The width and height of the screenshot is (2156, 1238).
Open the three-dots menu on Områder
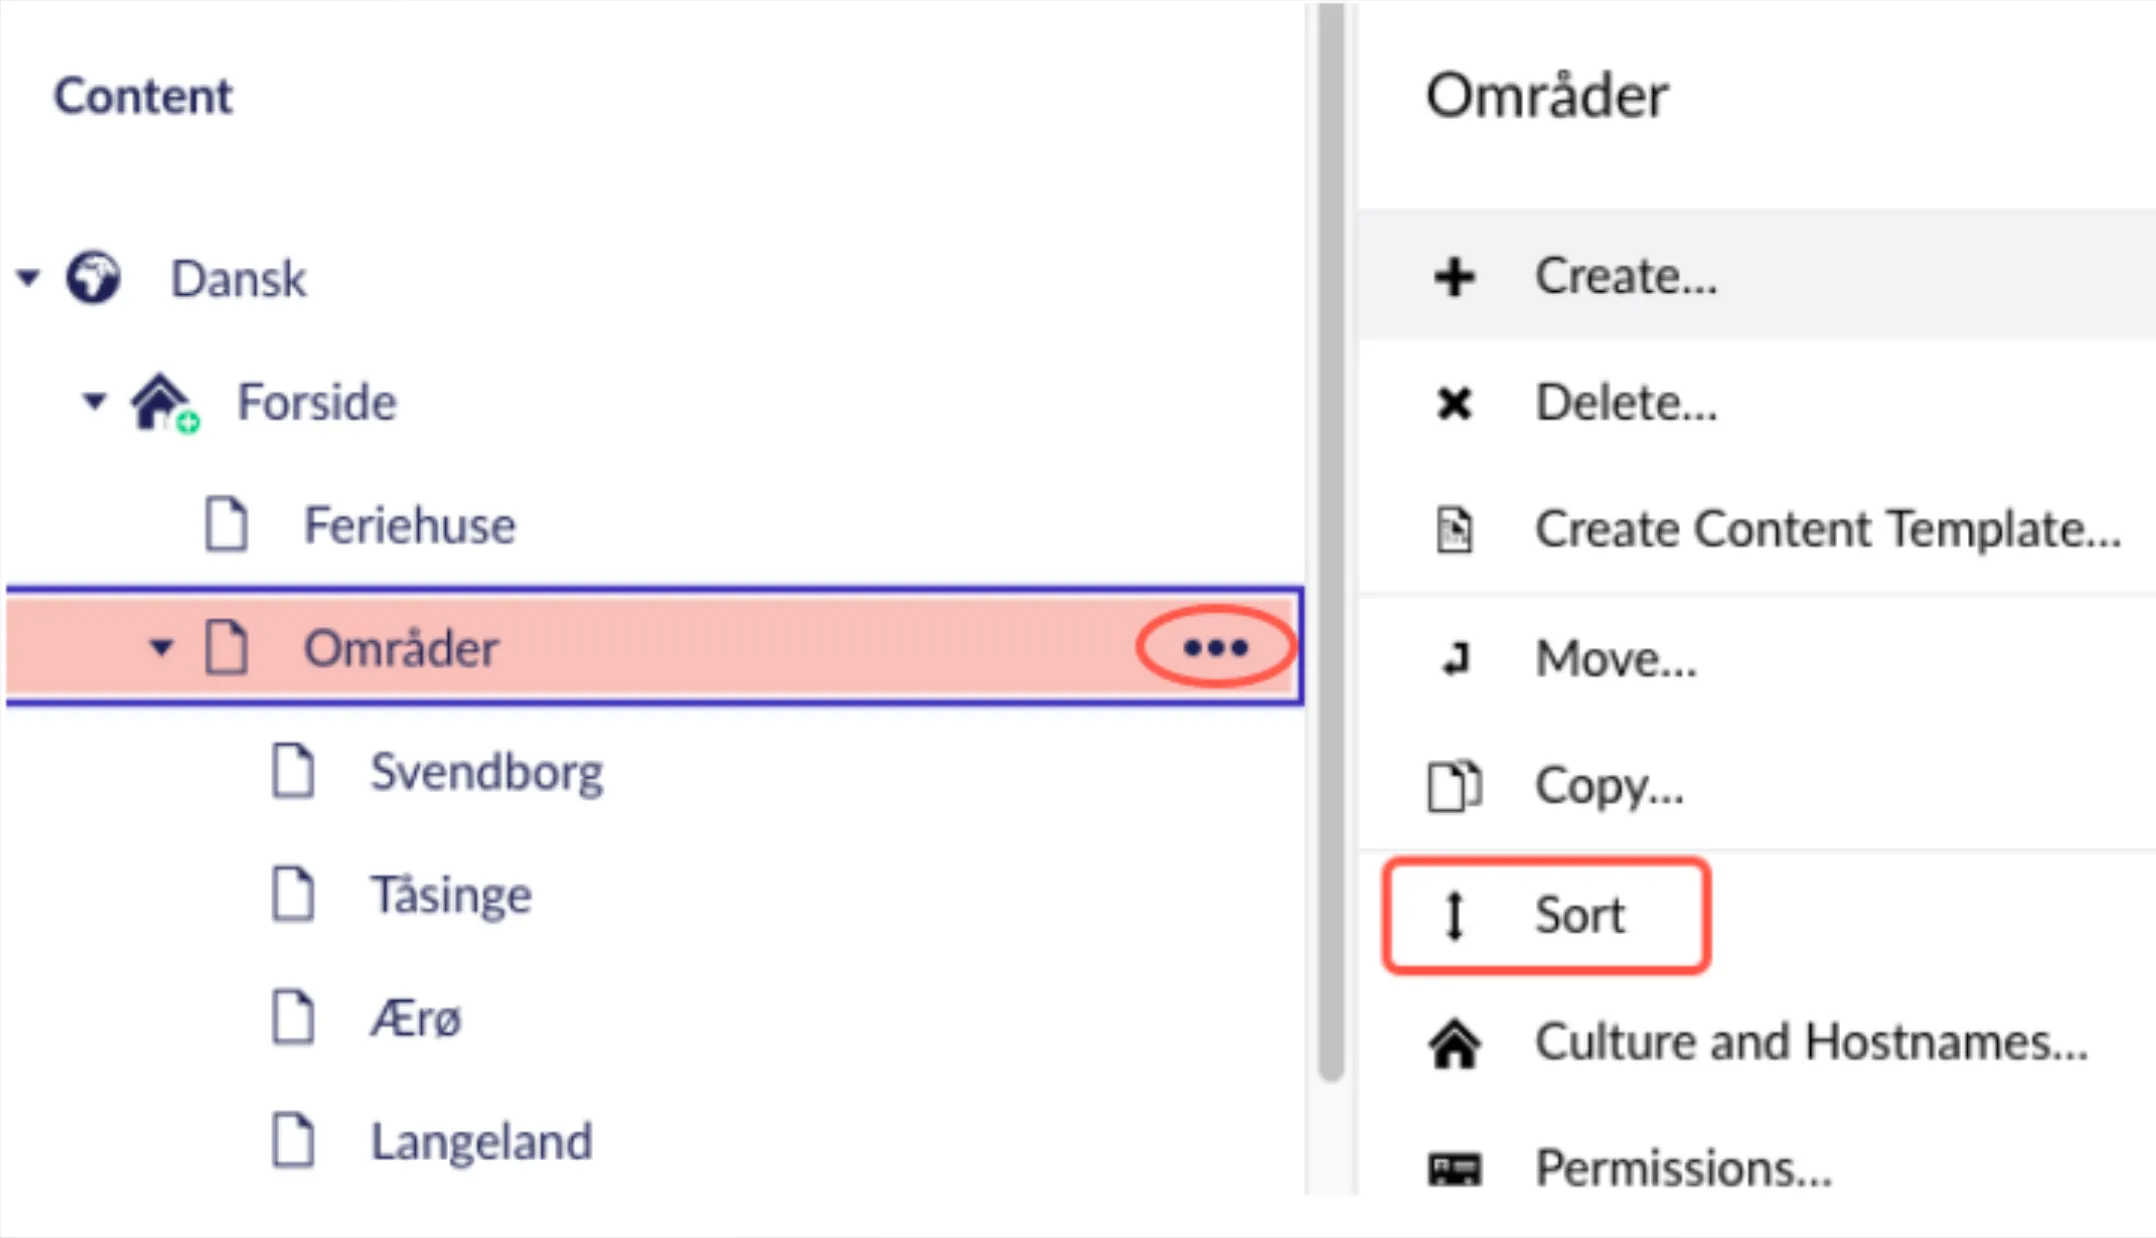click(1215, 647)
